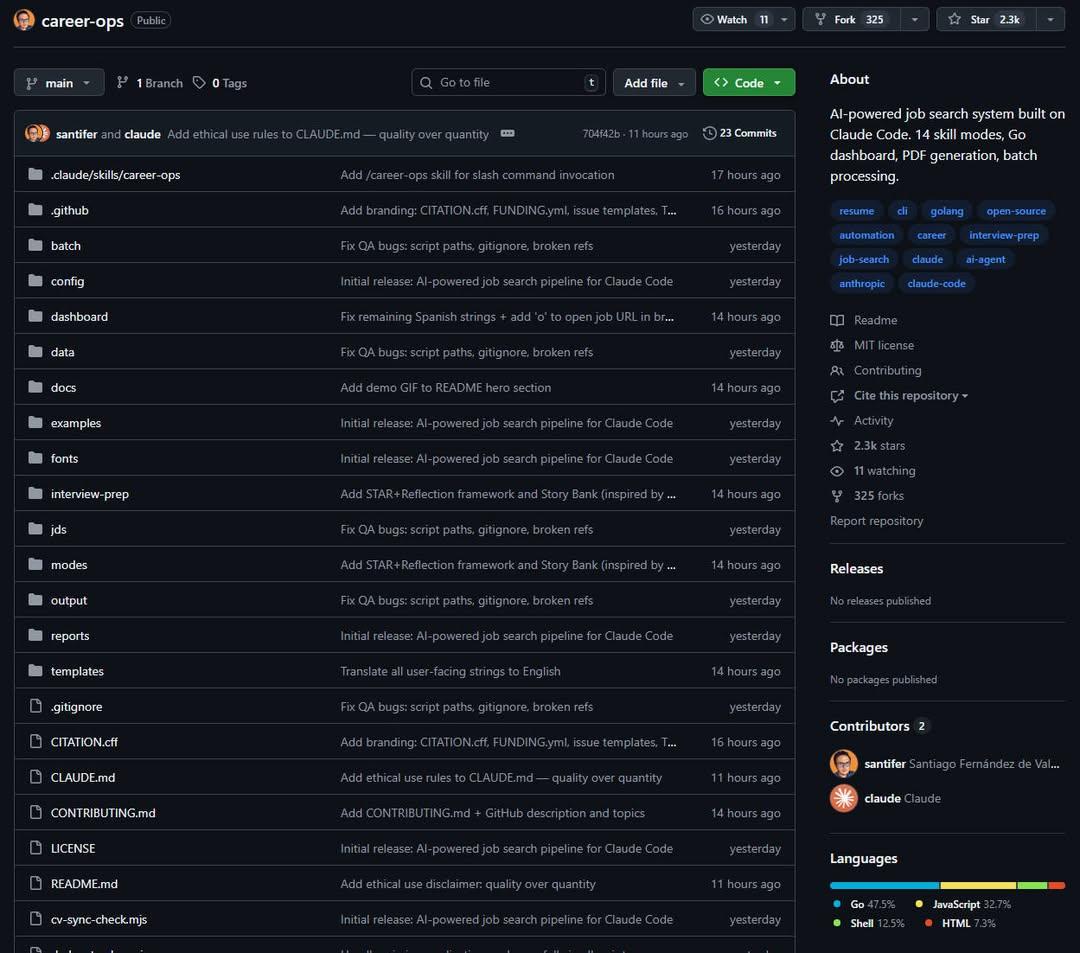The image size is (1080, 953).
Task: Open the interview-prep folder
Action: [90, 494]
